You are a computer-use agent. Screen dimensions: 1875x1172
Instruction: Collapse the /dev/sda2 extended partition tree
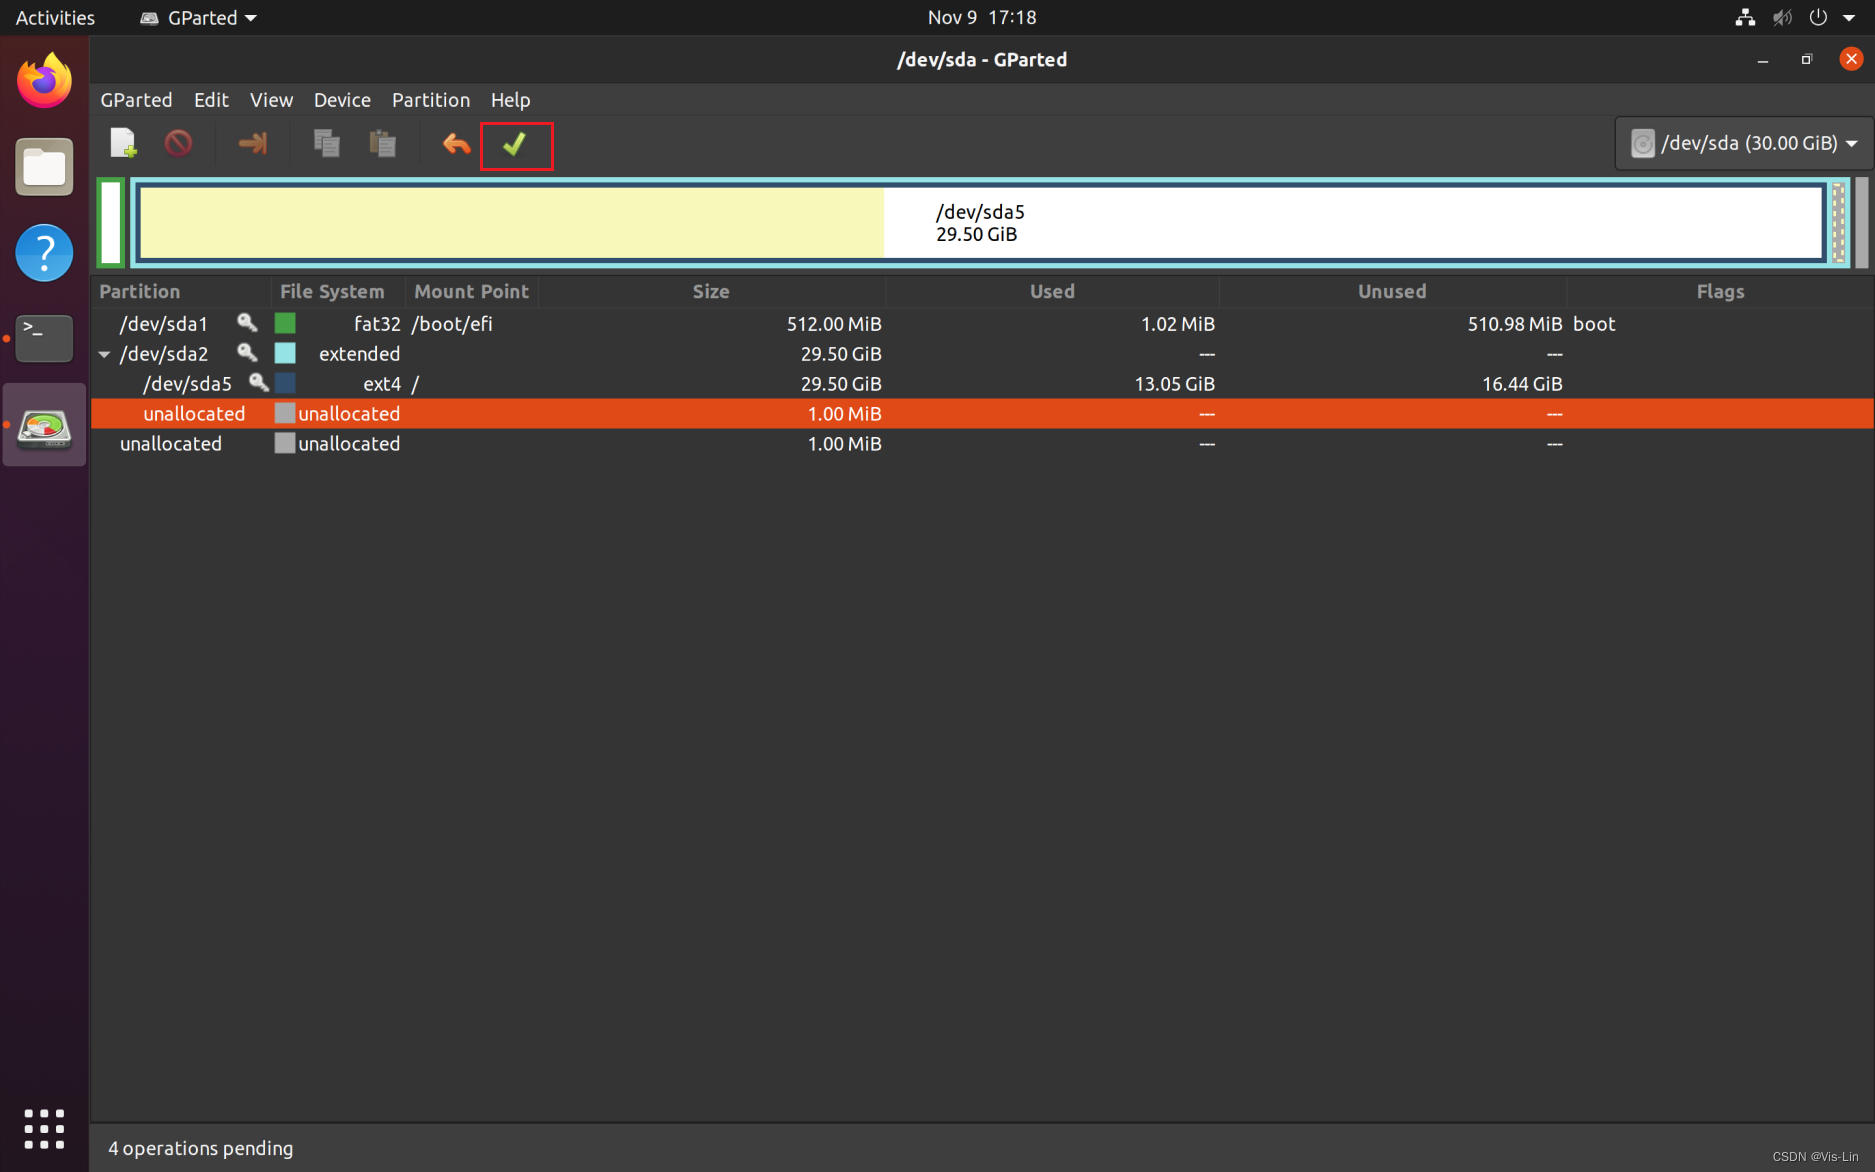pos(104,354)
